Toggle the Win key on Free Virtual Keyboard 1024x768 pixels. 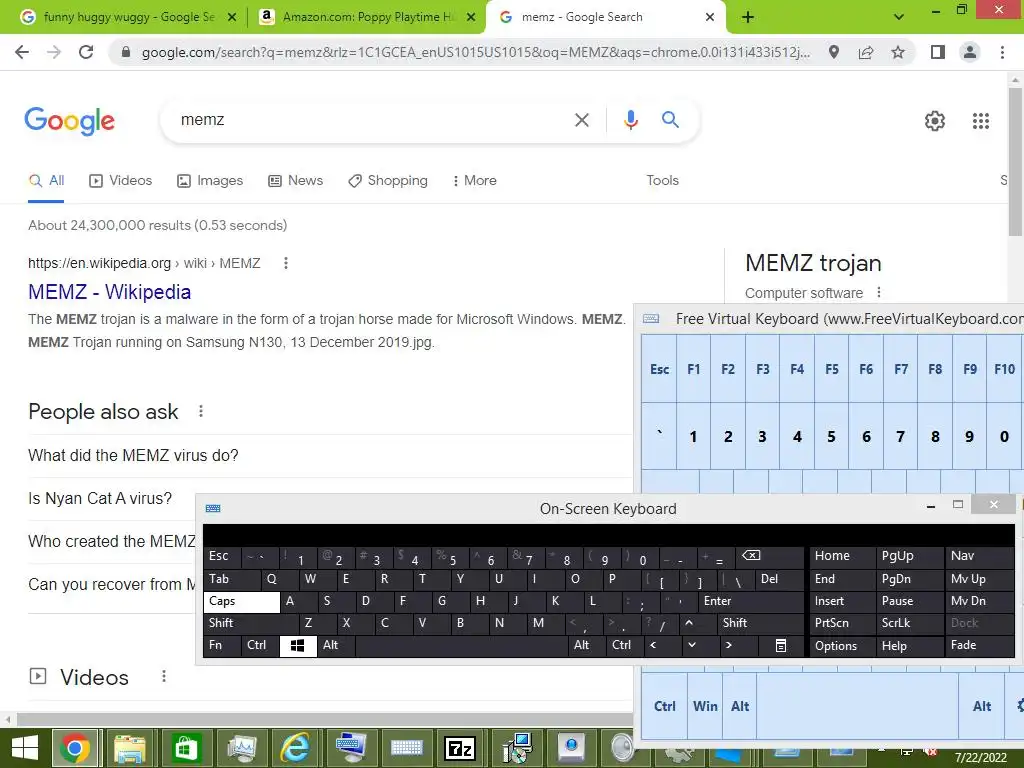click(x=705, y=706)
